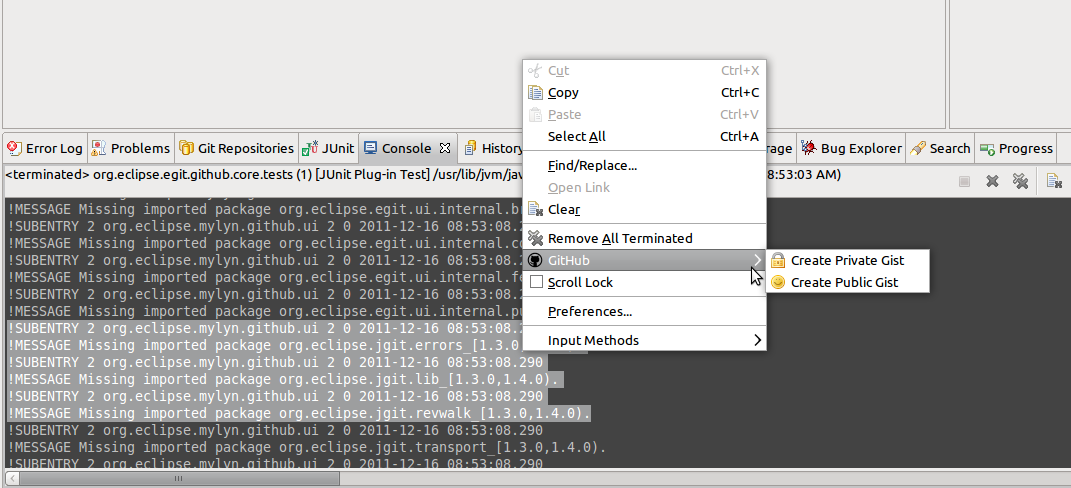The image size is (1071, 488).
Task: Click the Ctrl+C shortcut label
Action: tap(740, 92)
